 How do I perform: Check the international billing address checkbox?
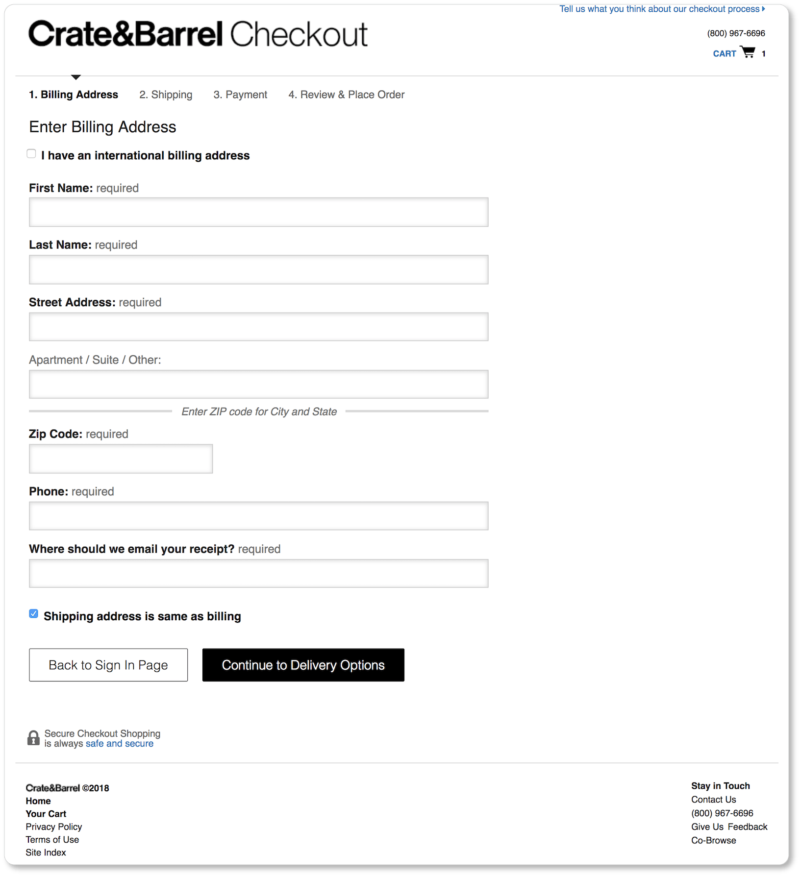(32, 154)
